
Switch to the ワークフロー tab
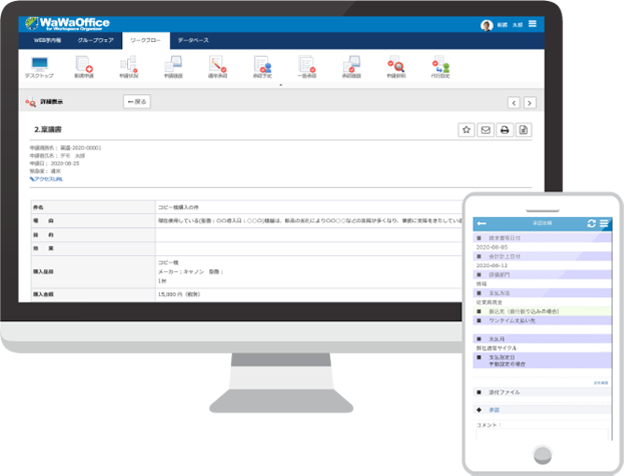[x=145, y=41]
